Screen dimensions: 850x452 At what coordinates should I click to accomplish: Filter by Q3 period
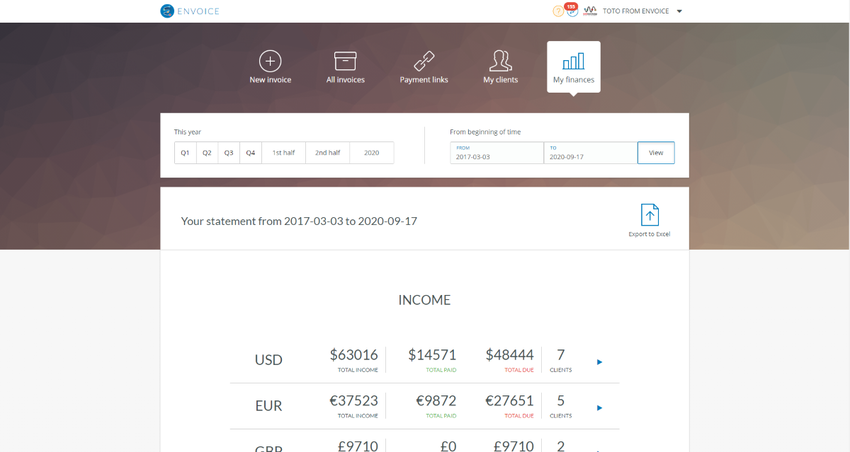[229, 153]
